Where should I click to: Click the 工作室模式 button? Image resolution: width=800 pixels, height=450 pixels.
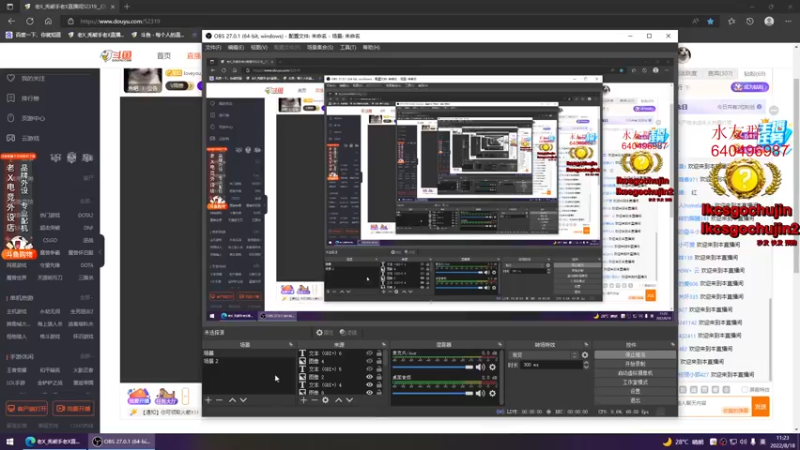click(x=635, y=382)
